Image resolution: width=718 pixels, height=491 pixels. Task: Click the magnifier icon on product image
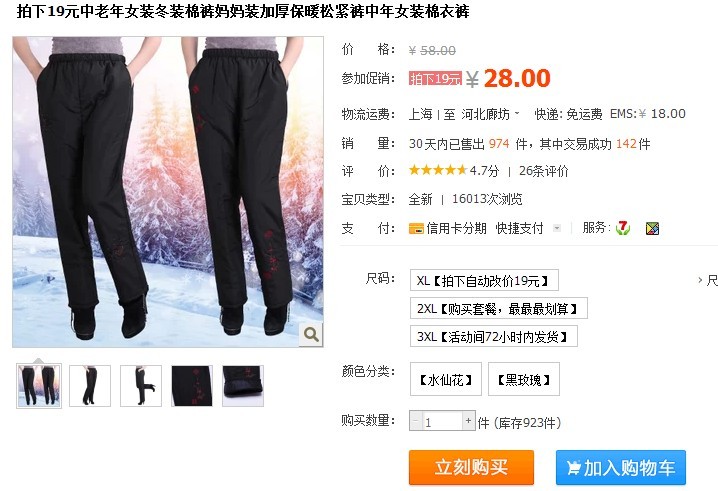[x=311, y=334]
